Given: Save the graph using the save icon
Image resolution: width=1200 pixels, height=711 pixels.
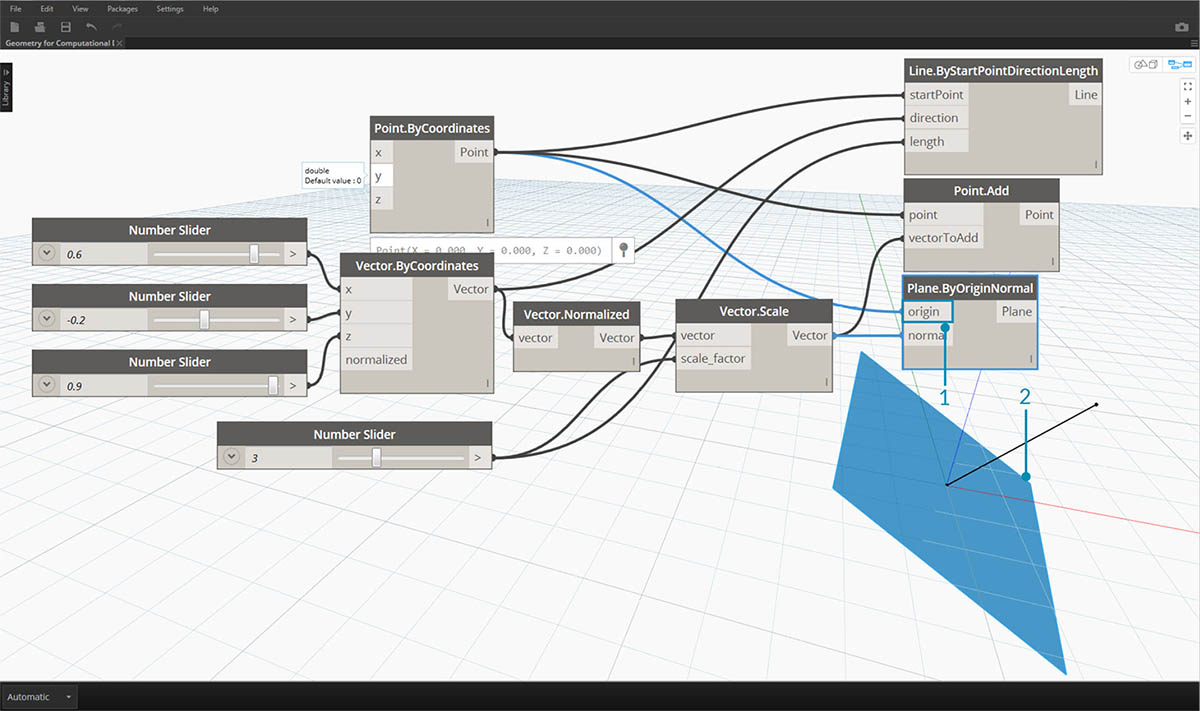Looking at the screenshot, I should [64, 27].
